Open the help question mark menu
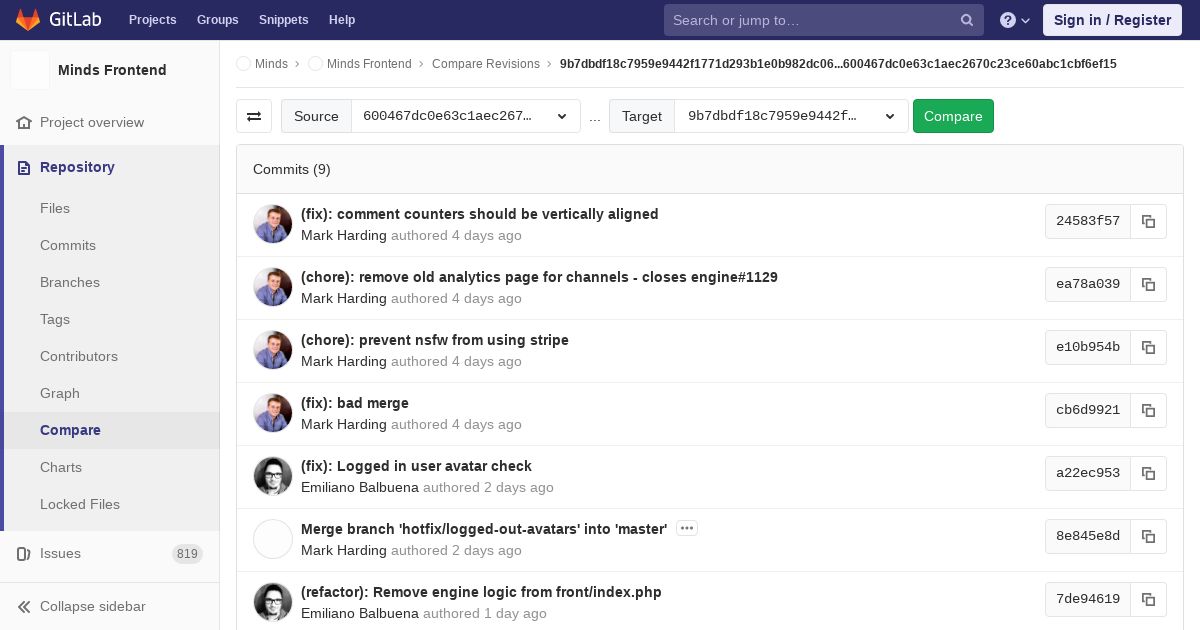1200x630 pixels. tap(1015, 20)
